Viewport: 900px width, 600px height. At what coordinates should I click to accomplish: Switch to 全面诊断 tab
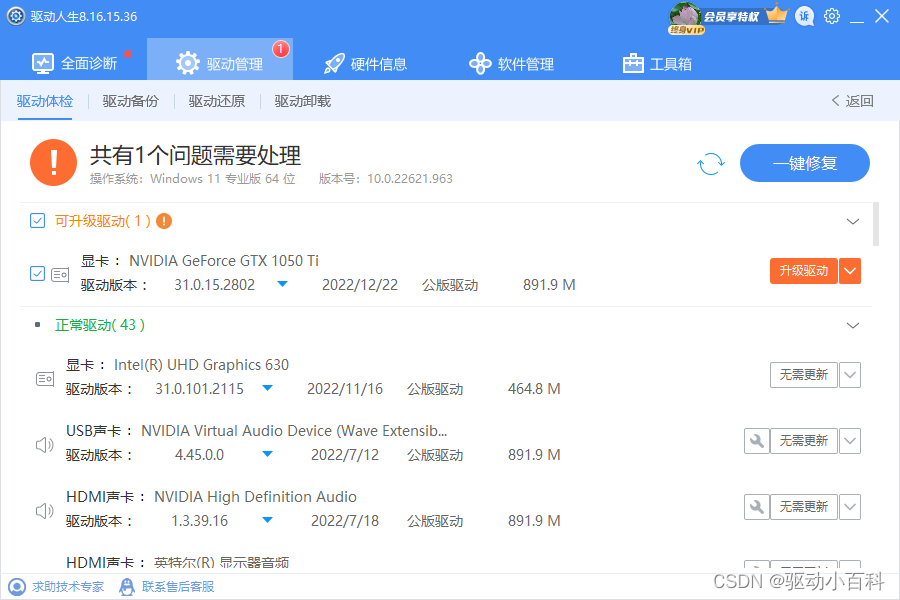coord(75,63)
